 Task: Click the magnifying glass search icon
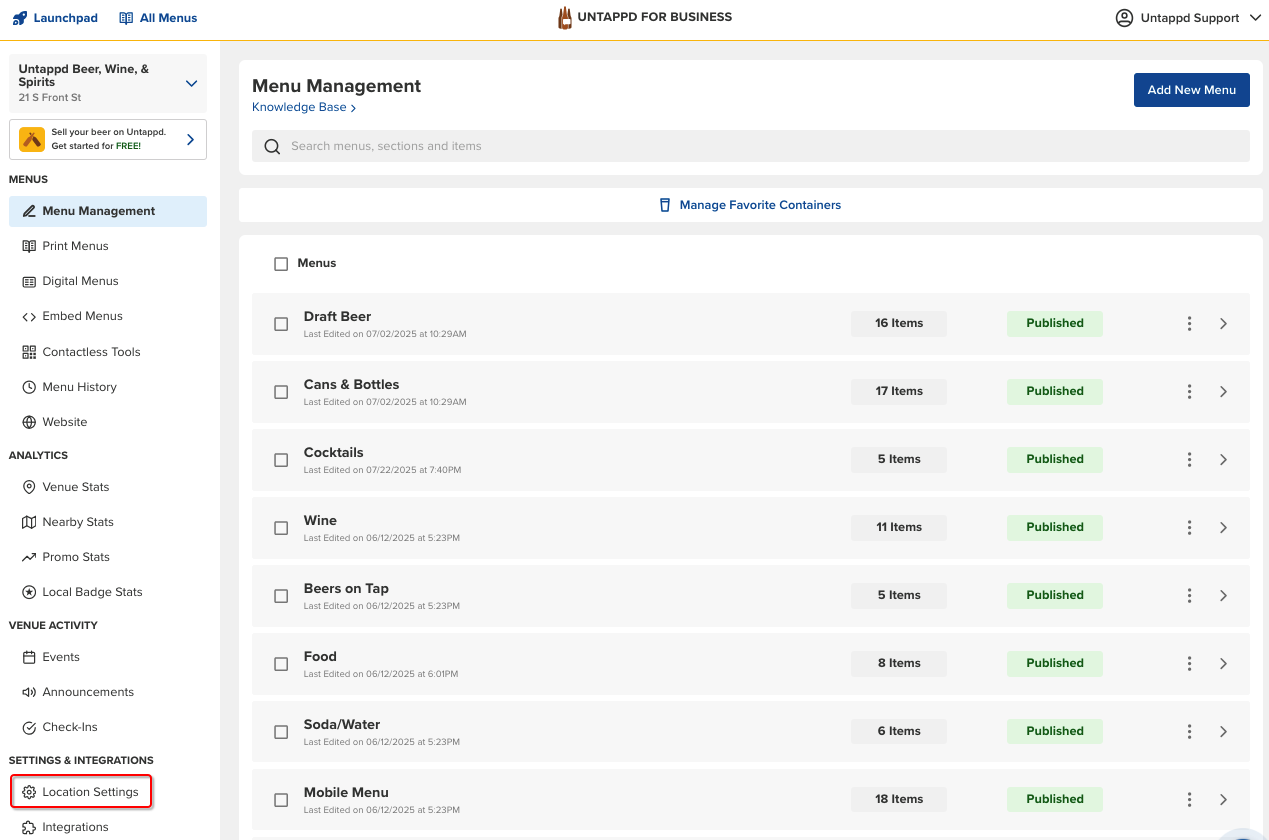(272, 146)
